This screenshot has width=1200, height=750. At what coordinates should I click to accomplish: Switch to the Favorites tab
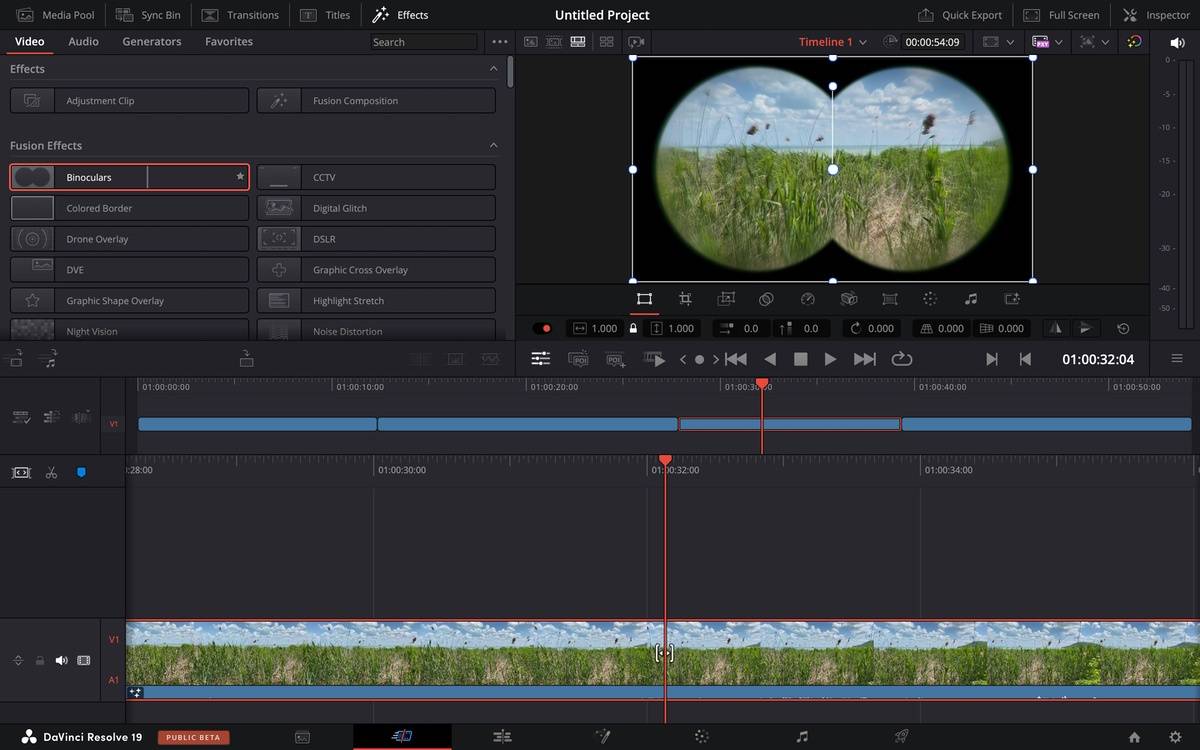[229, 41]
